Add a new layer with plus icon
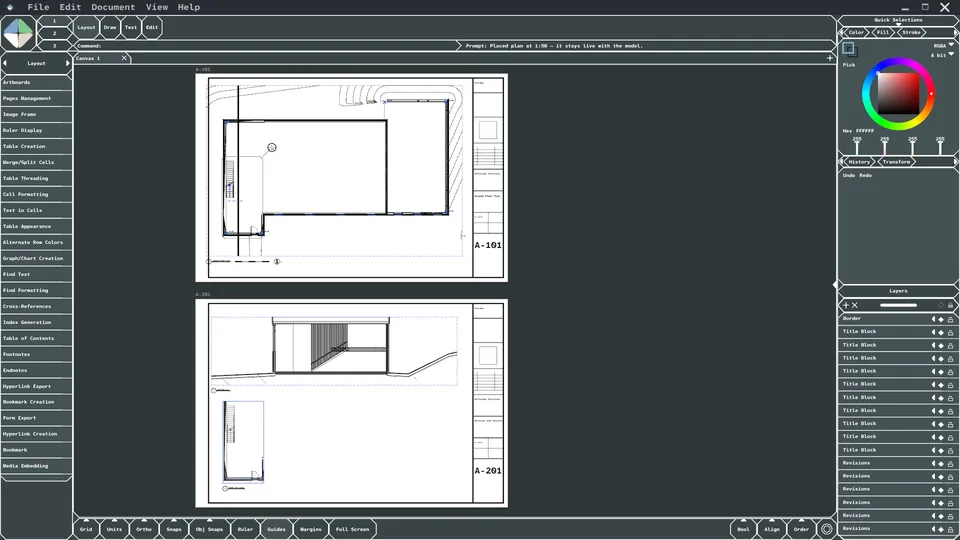The height and width of the screenshot is (540, 960). [846, 305]
